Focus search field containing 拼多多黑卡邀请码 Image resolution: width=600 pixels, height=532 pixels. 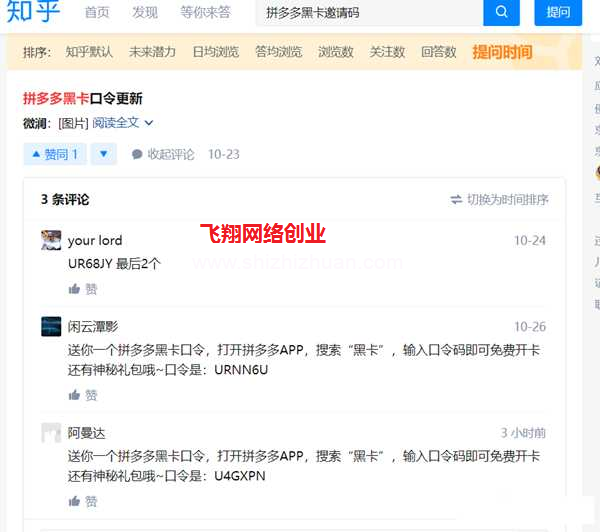tap(369, 13)
